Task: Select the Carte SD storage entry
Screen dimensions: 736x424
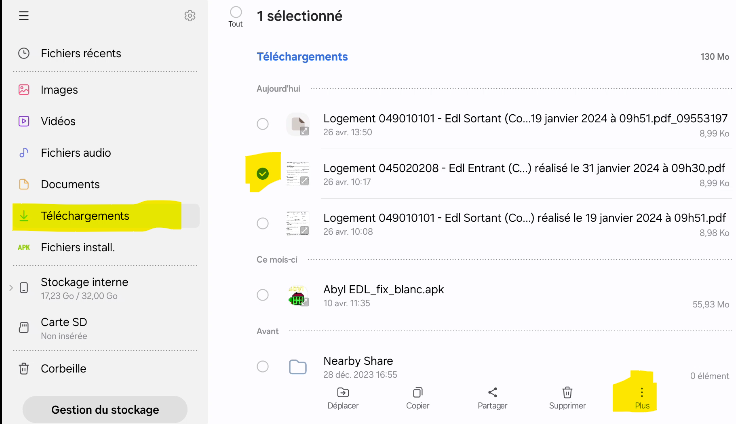Action: 65,325
